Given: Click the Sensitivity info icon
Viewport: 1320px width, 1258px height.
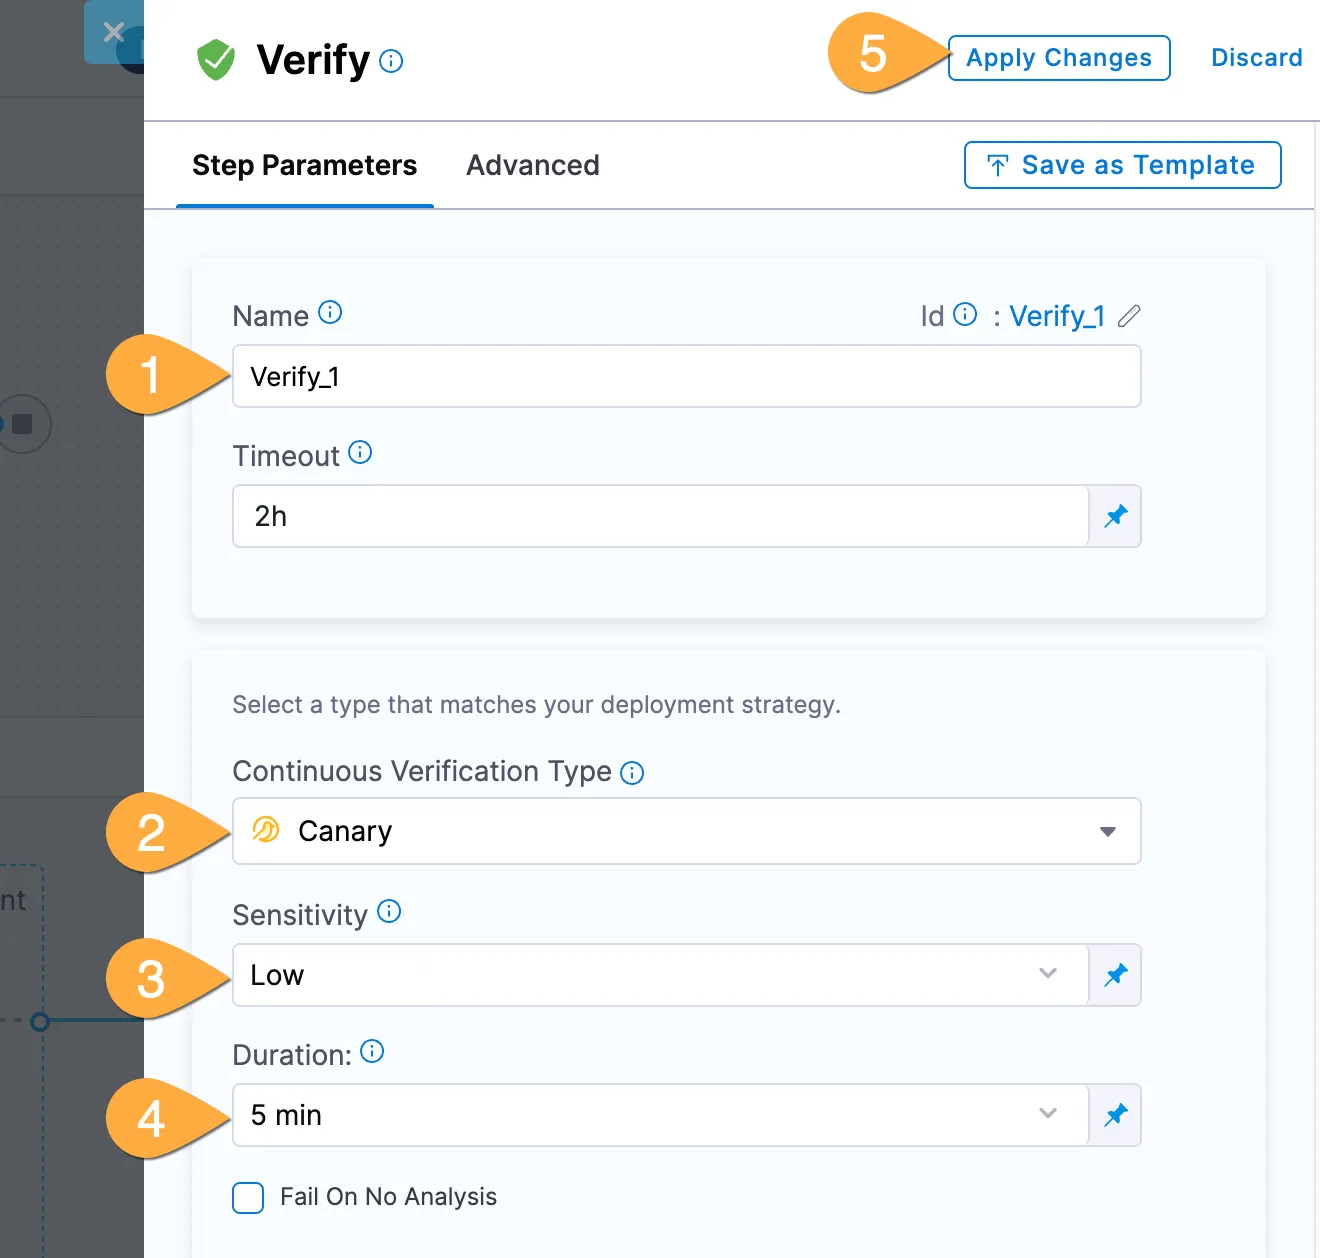Looking at the screenshot, I should [389, 911].
